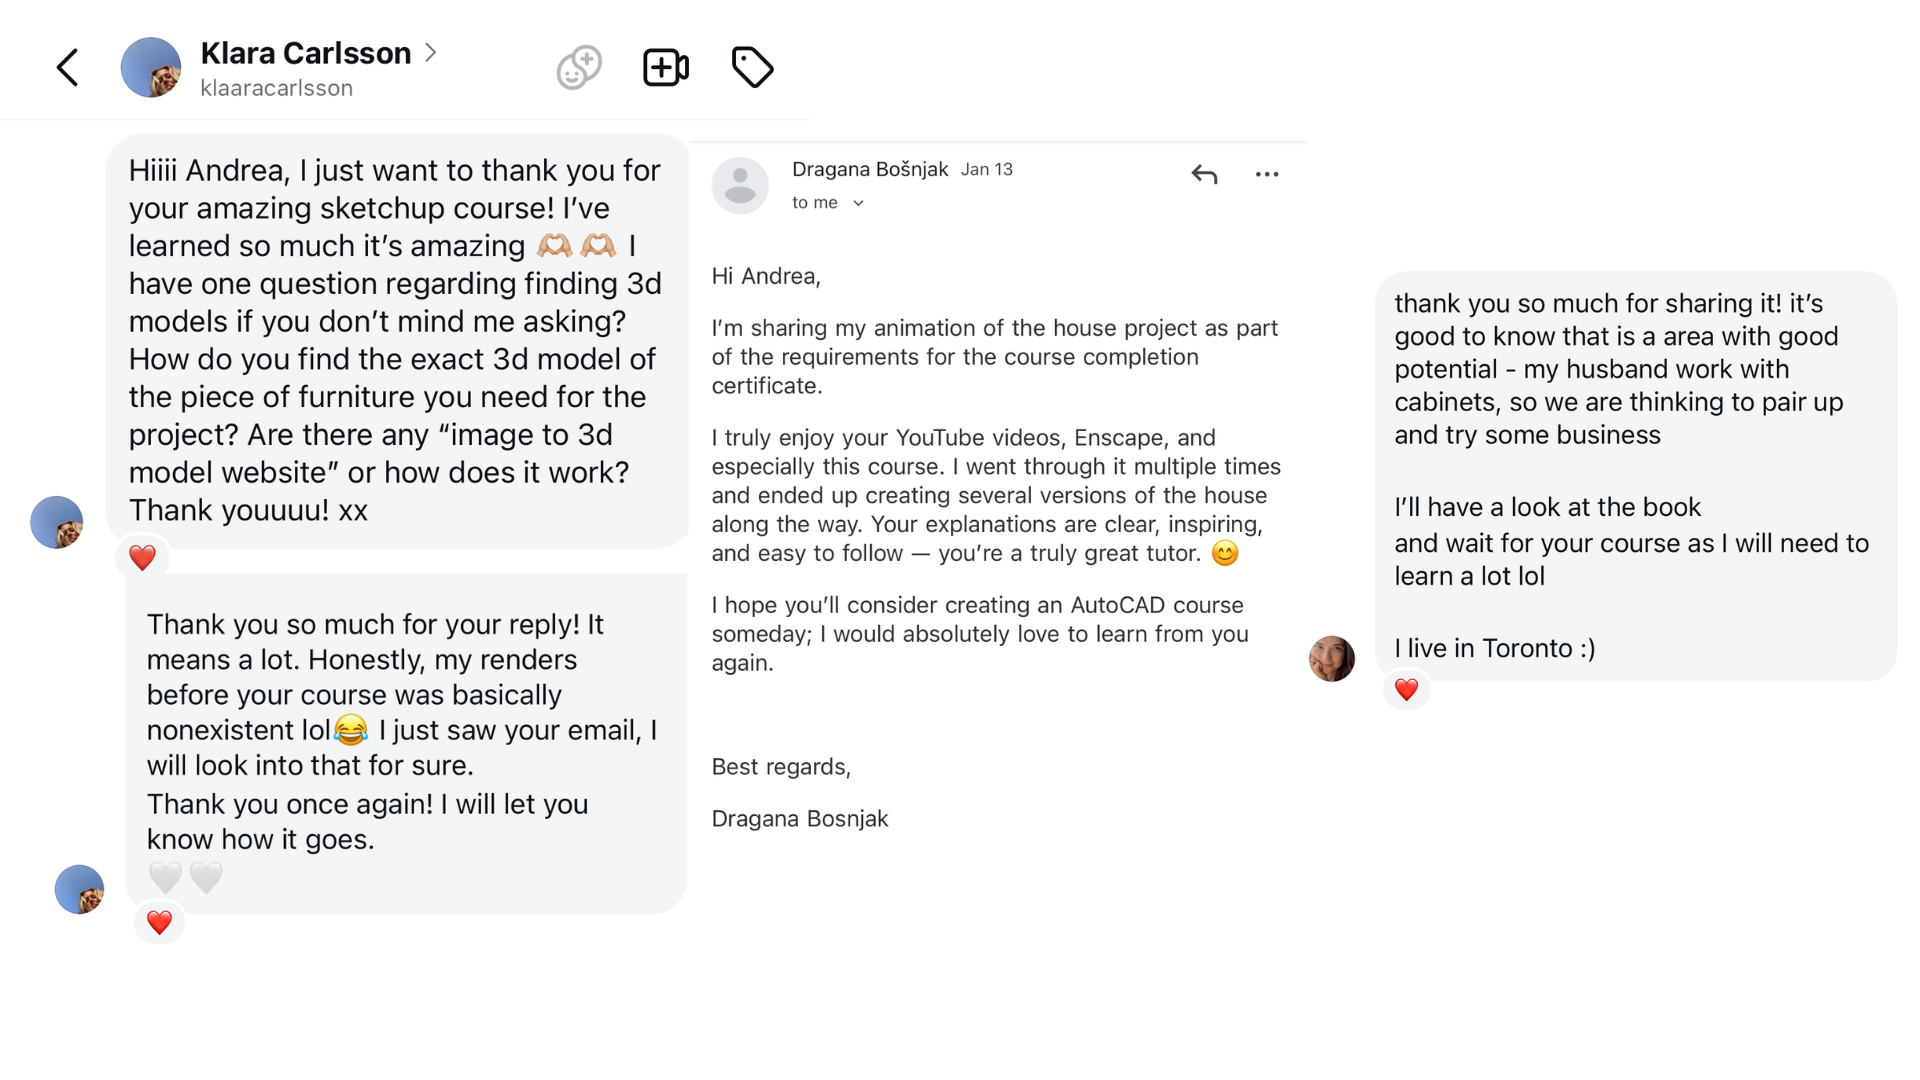Viewport: 1920px width, 1080px height.
Task: Open the avatar sticker creation icon
Action: (x=579, y=68)
